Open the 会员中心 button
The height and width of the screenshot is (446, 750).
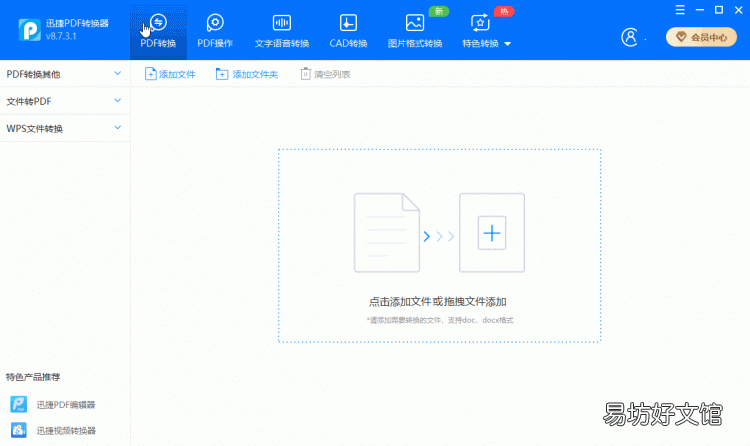(x=701, y=37)
